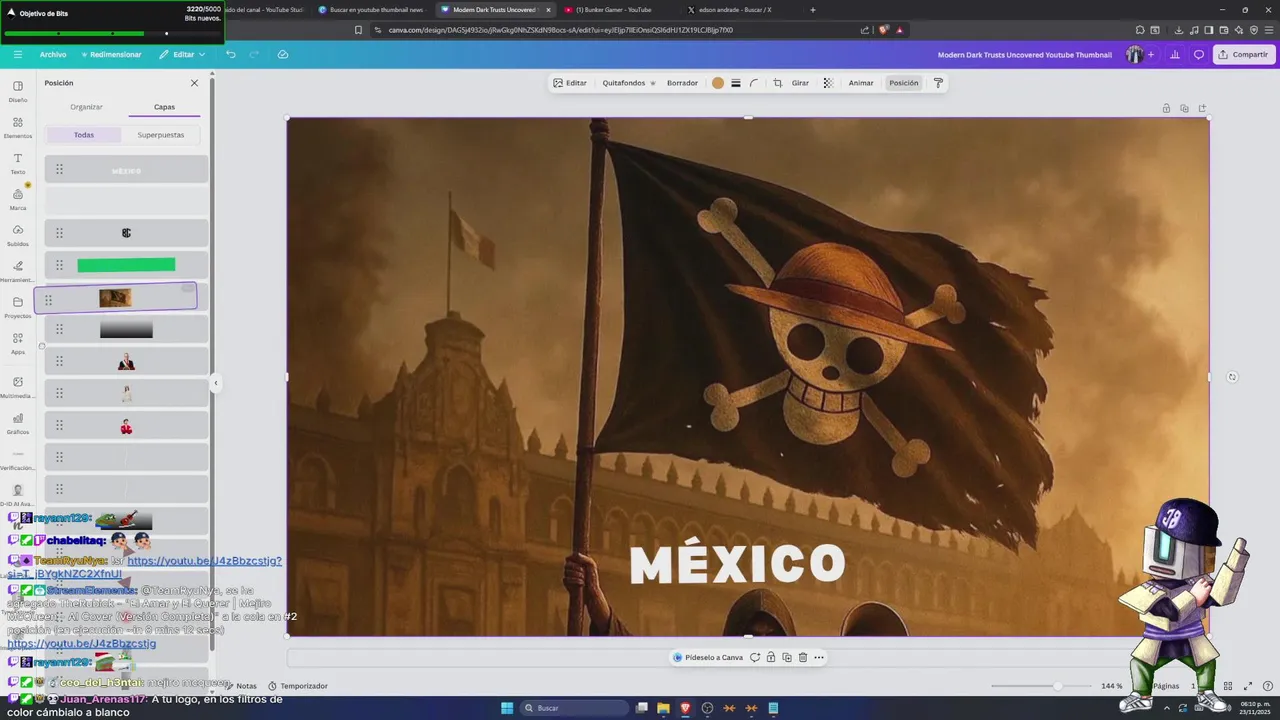Open the Marca brand panel
The width and height of the screenshot is (1280, 720).
point(18,199)
